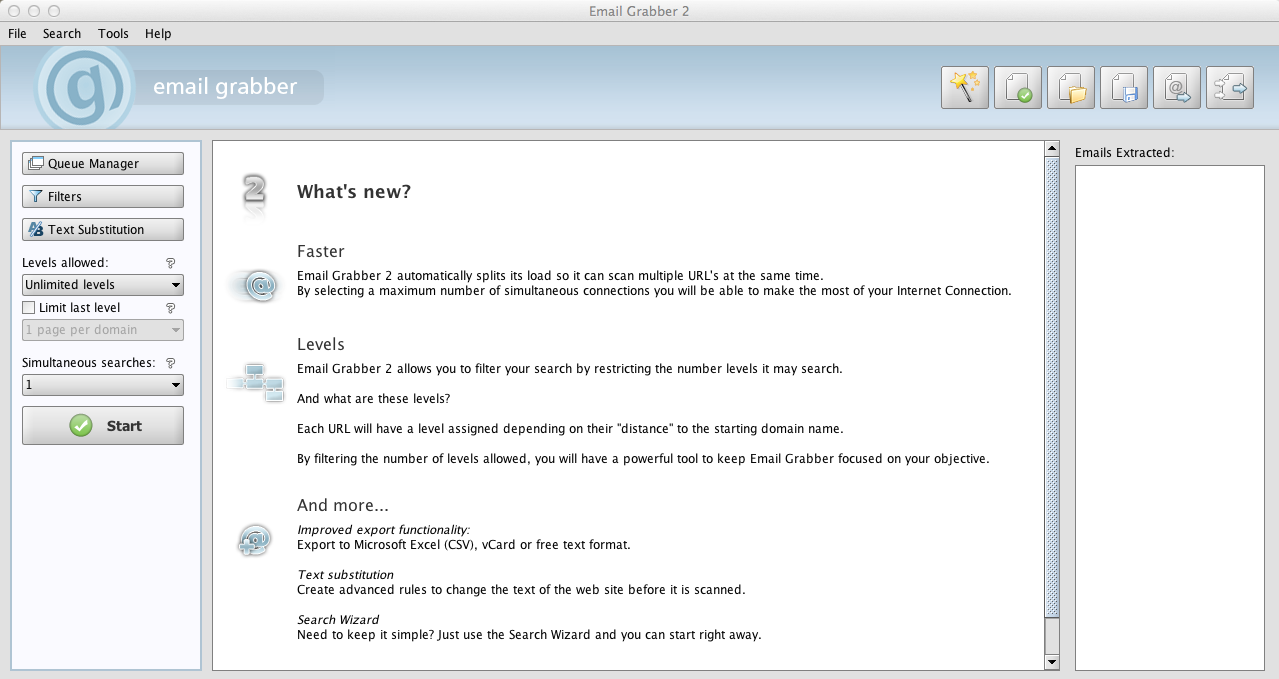The height and width of the screenshot is (679, 1279).
Task: Click the Improved export functionality text
Action: (x=383, y=530)
